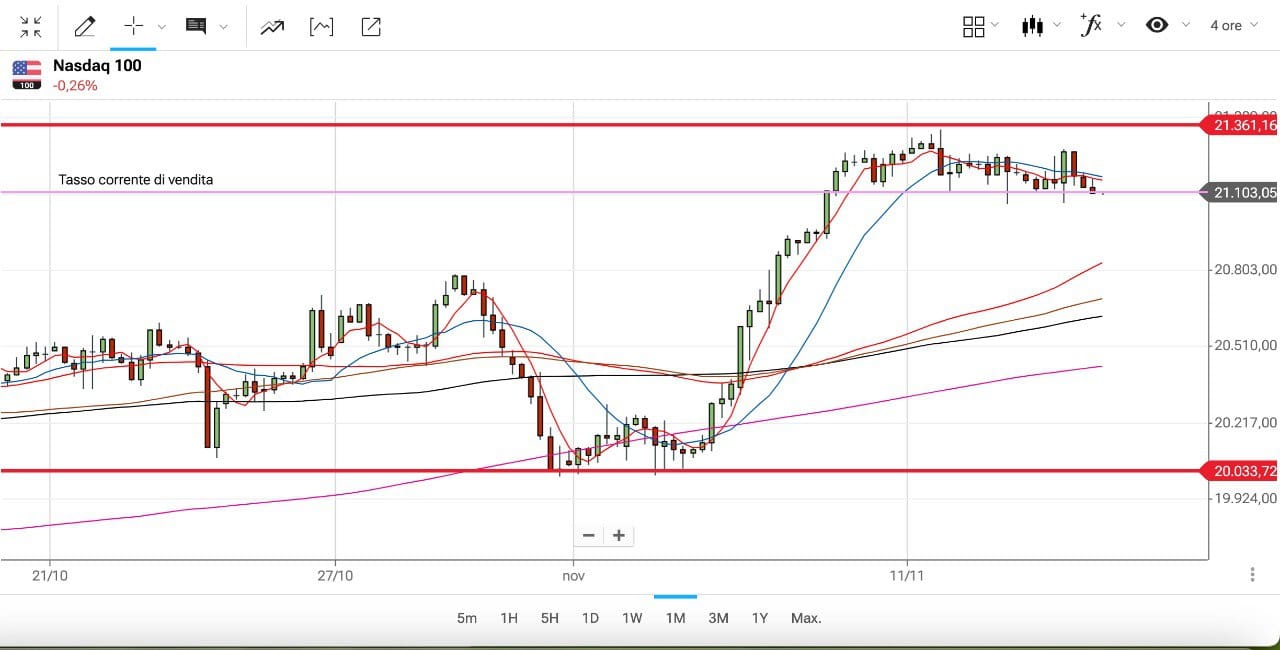
Task: Add an indicator with the fx icon
Action: click(1091, 25)
